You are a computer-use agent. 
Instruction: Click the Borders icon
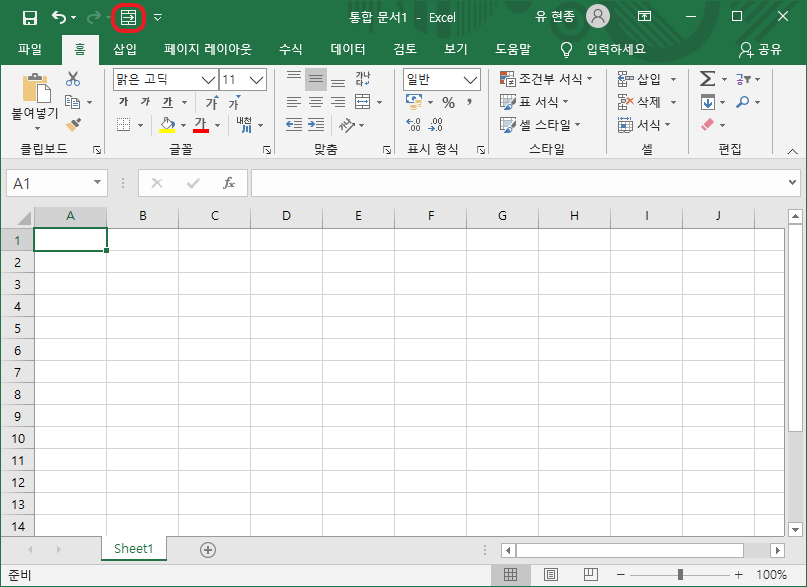pos(124,124)
